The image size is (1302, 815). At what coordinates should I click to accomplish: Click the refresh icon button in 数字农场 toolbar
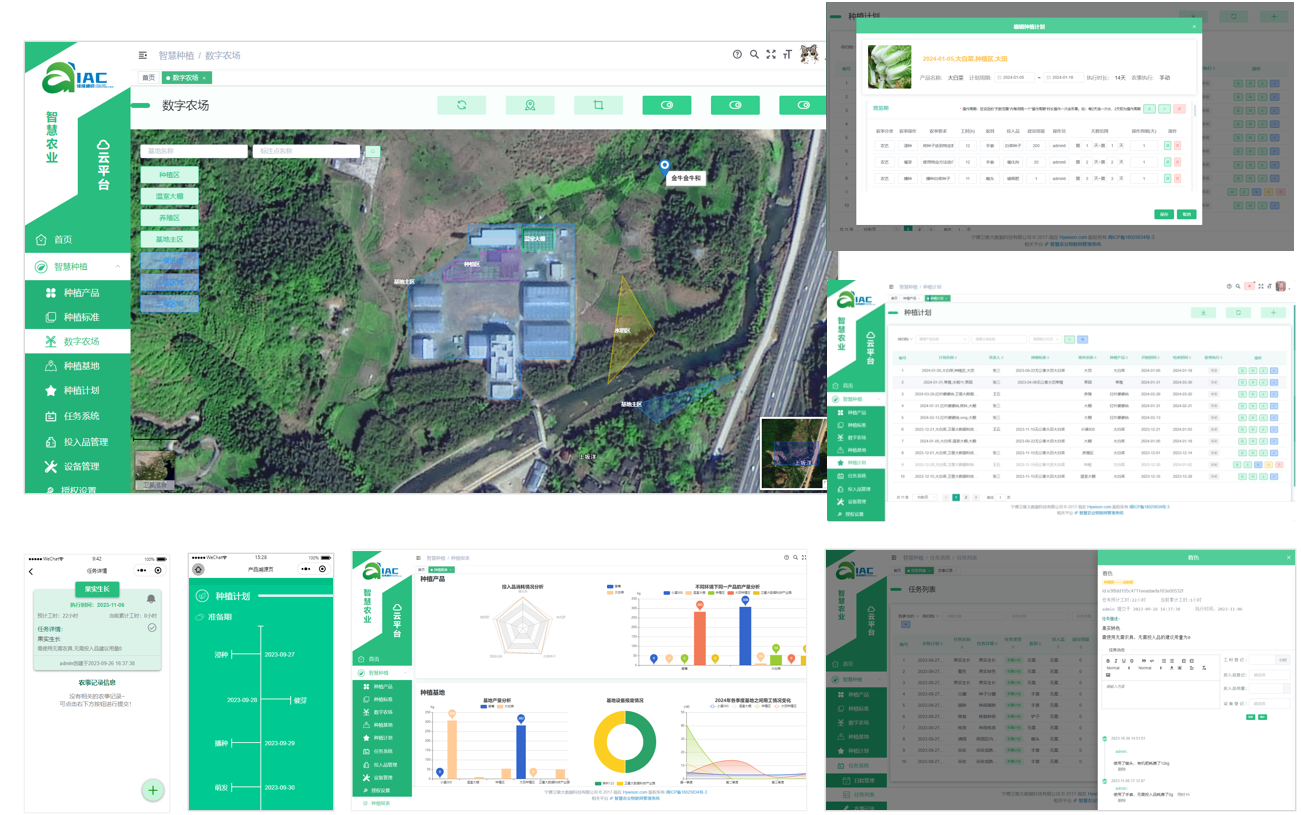point(461,105)
